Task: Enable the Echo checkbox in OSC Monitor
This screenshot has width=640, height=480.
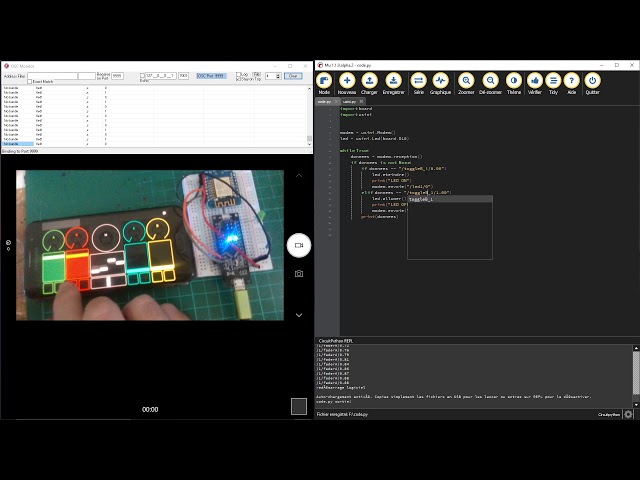Action: (142, 76)
